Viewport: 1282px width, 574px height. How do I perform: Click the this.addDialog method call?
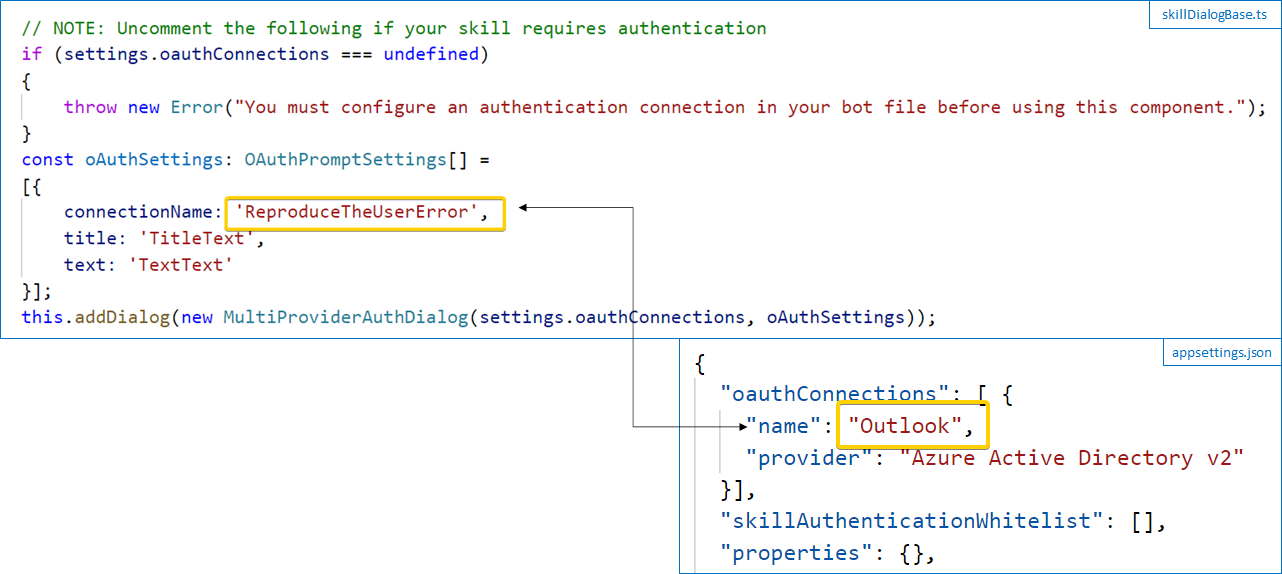point(96,318)
